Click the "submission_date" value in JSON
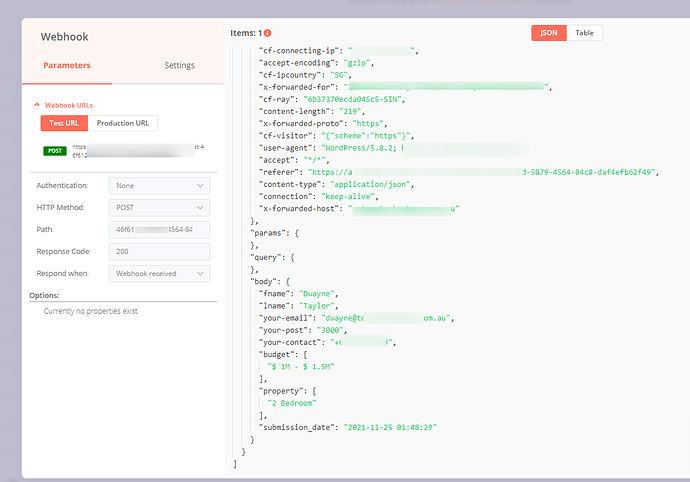Screen dimensions: 690x482 390,427
